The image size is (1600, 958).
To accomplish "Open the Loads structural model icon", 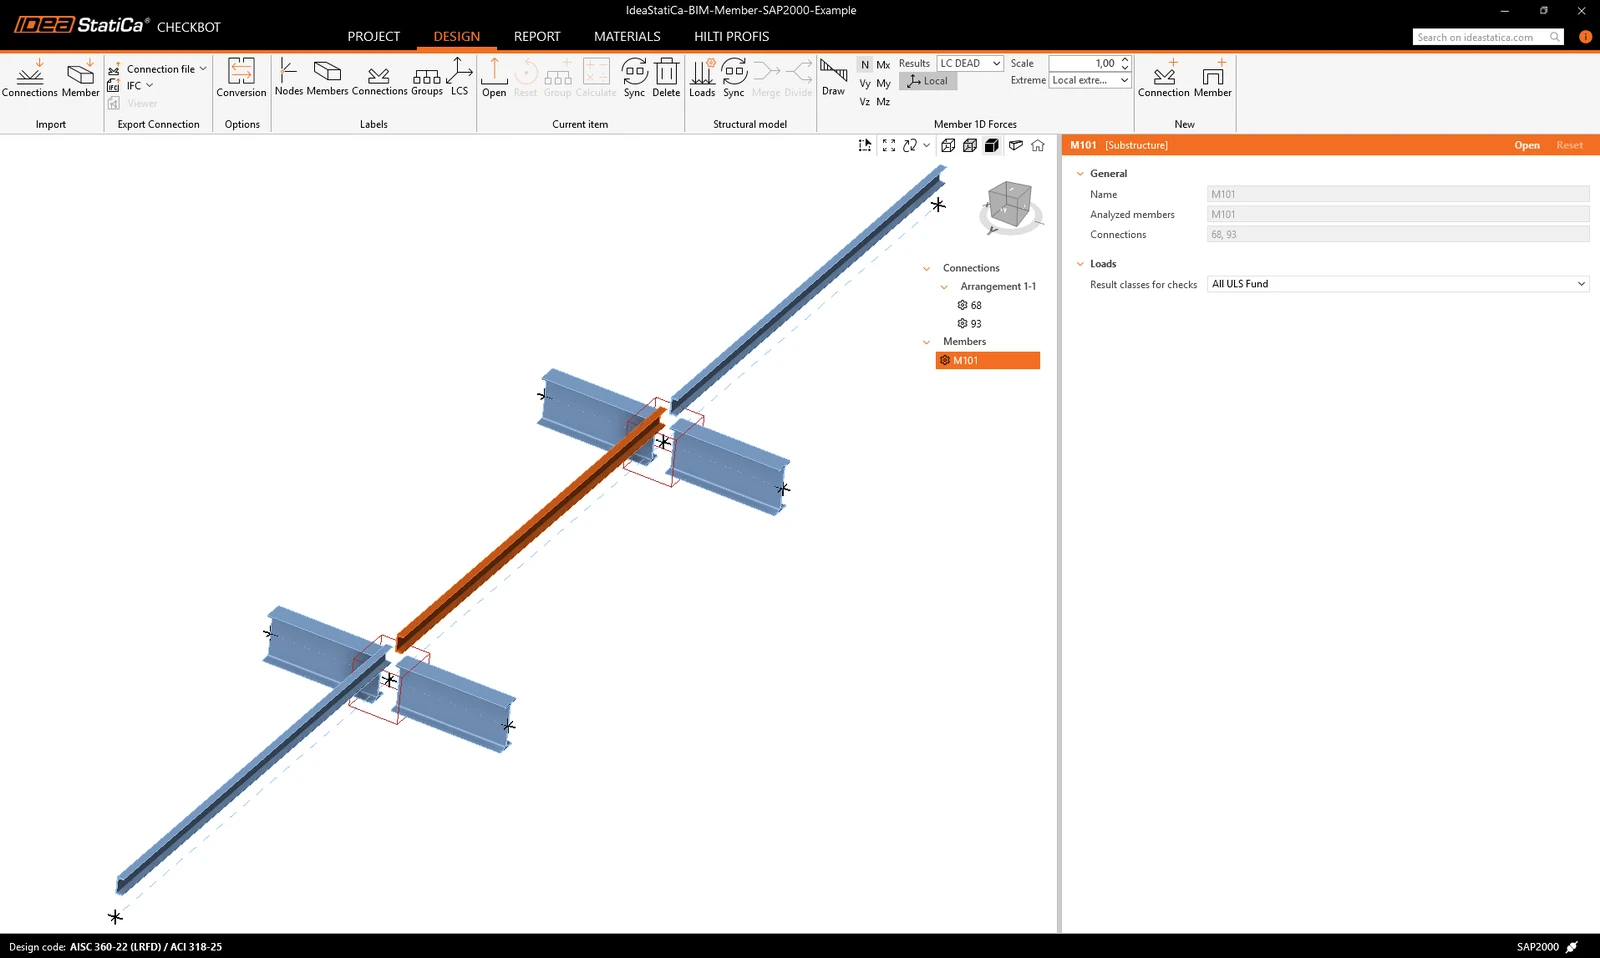I will (x=702, y=78).
